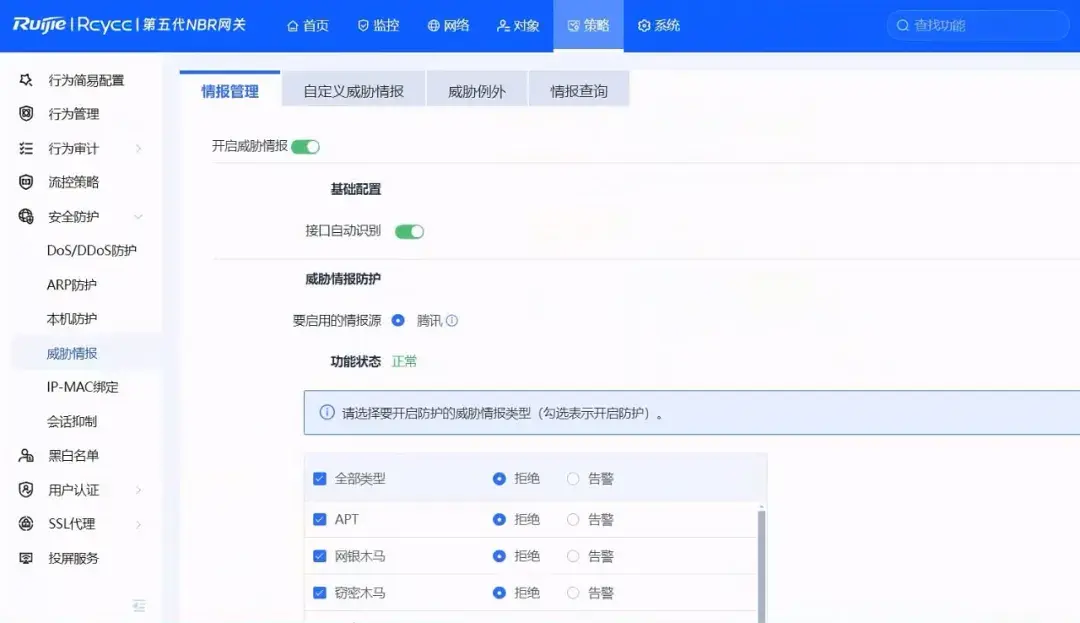Switch to the 自定义威胁情报 tab
Viewport: 1080px width, 623px height.
coord(354,89)
